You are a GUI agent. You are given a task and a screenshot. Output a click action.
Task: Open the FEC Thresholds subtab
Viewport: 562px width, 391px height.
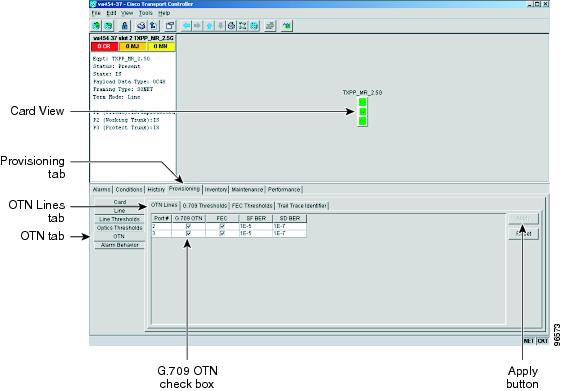point(252,206)
